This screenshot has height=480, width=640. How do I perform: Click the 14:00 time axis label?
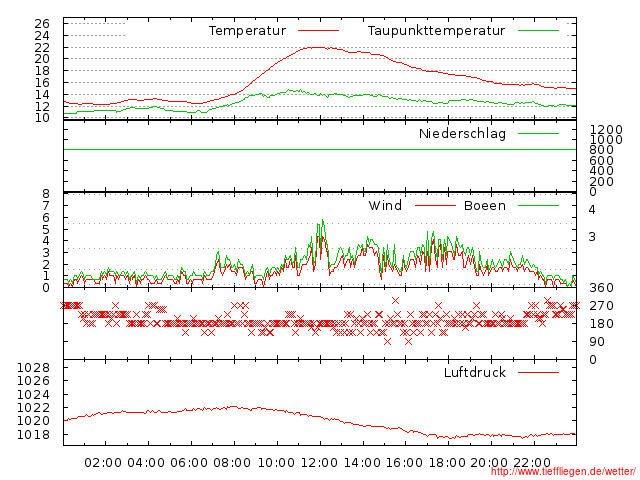362,463
